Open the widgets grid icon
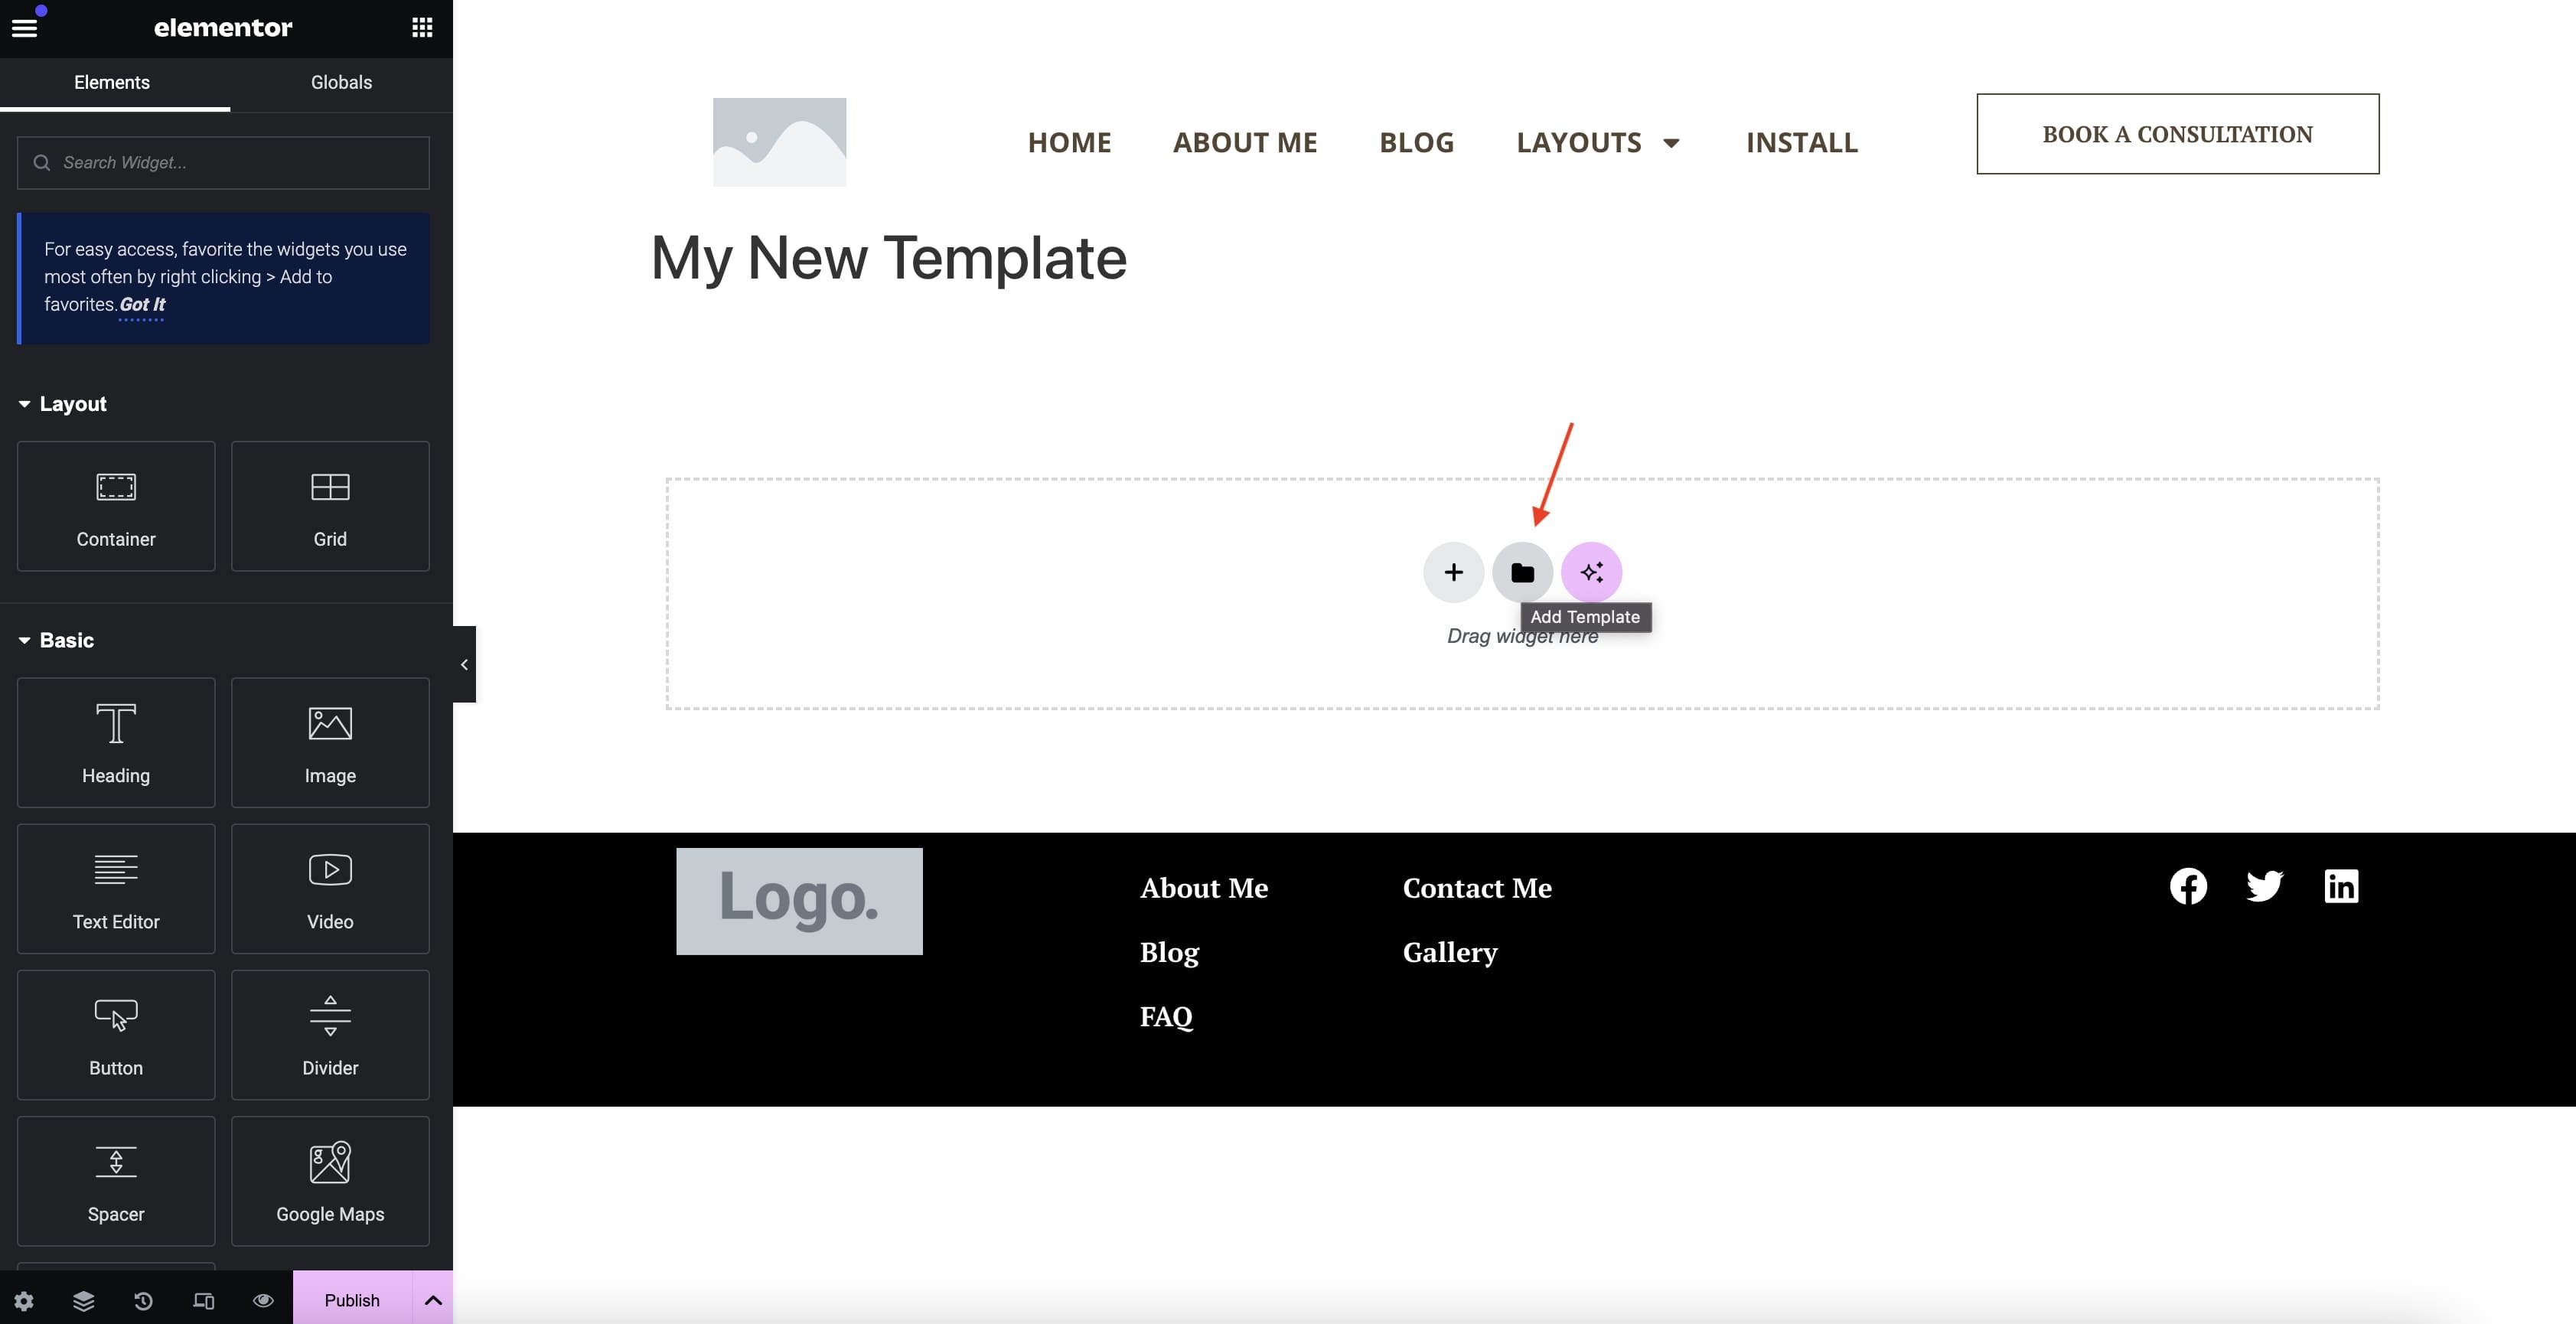 pyautogui.click(x=422, y=28)
